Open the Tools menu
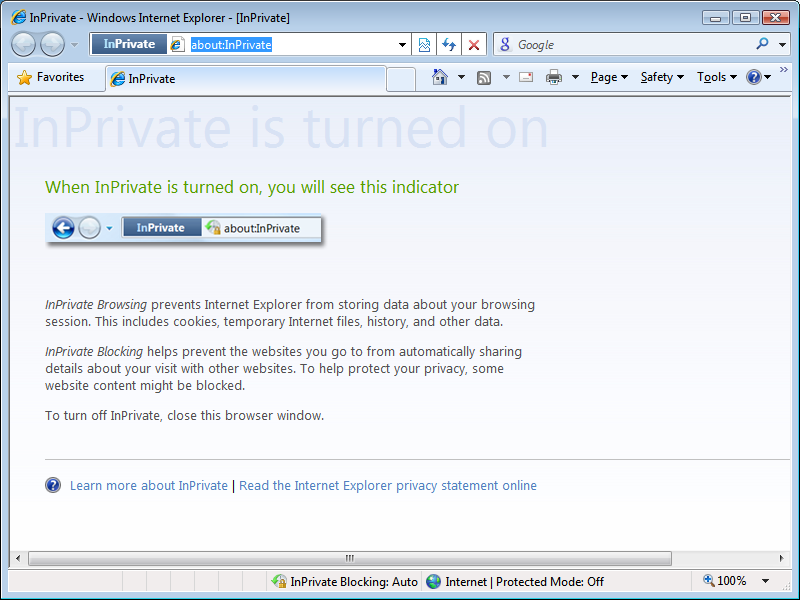800x600 pixels. 717,77
